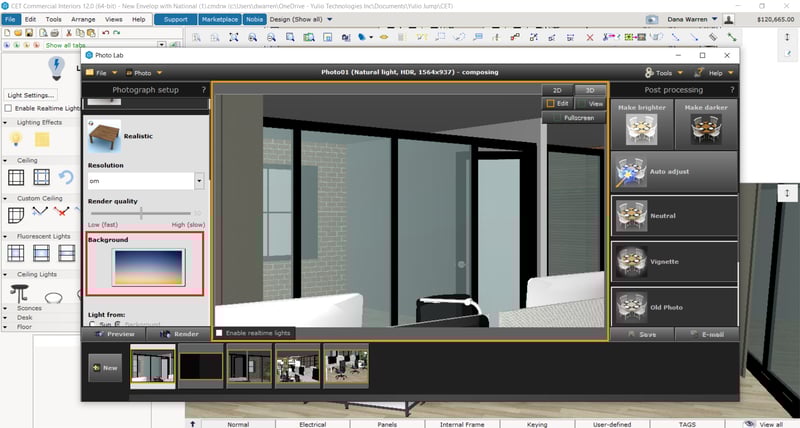Click the Open folder icon in toolbar
800x428 pixels.
click(x=18, y=33)
